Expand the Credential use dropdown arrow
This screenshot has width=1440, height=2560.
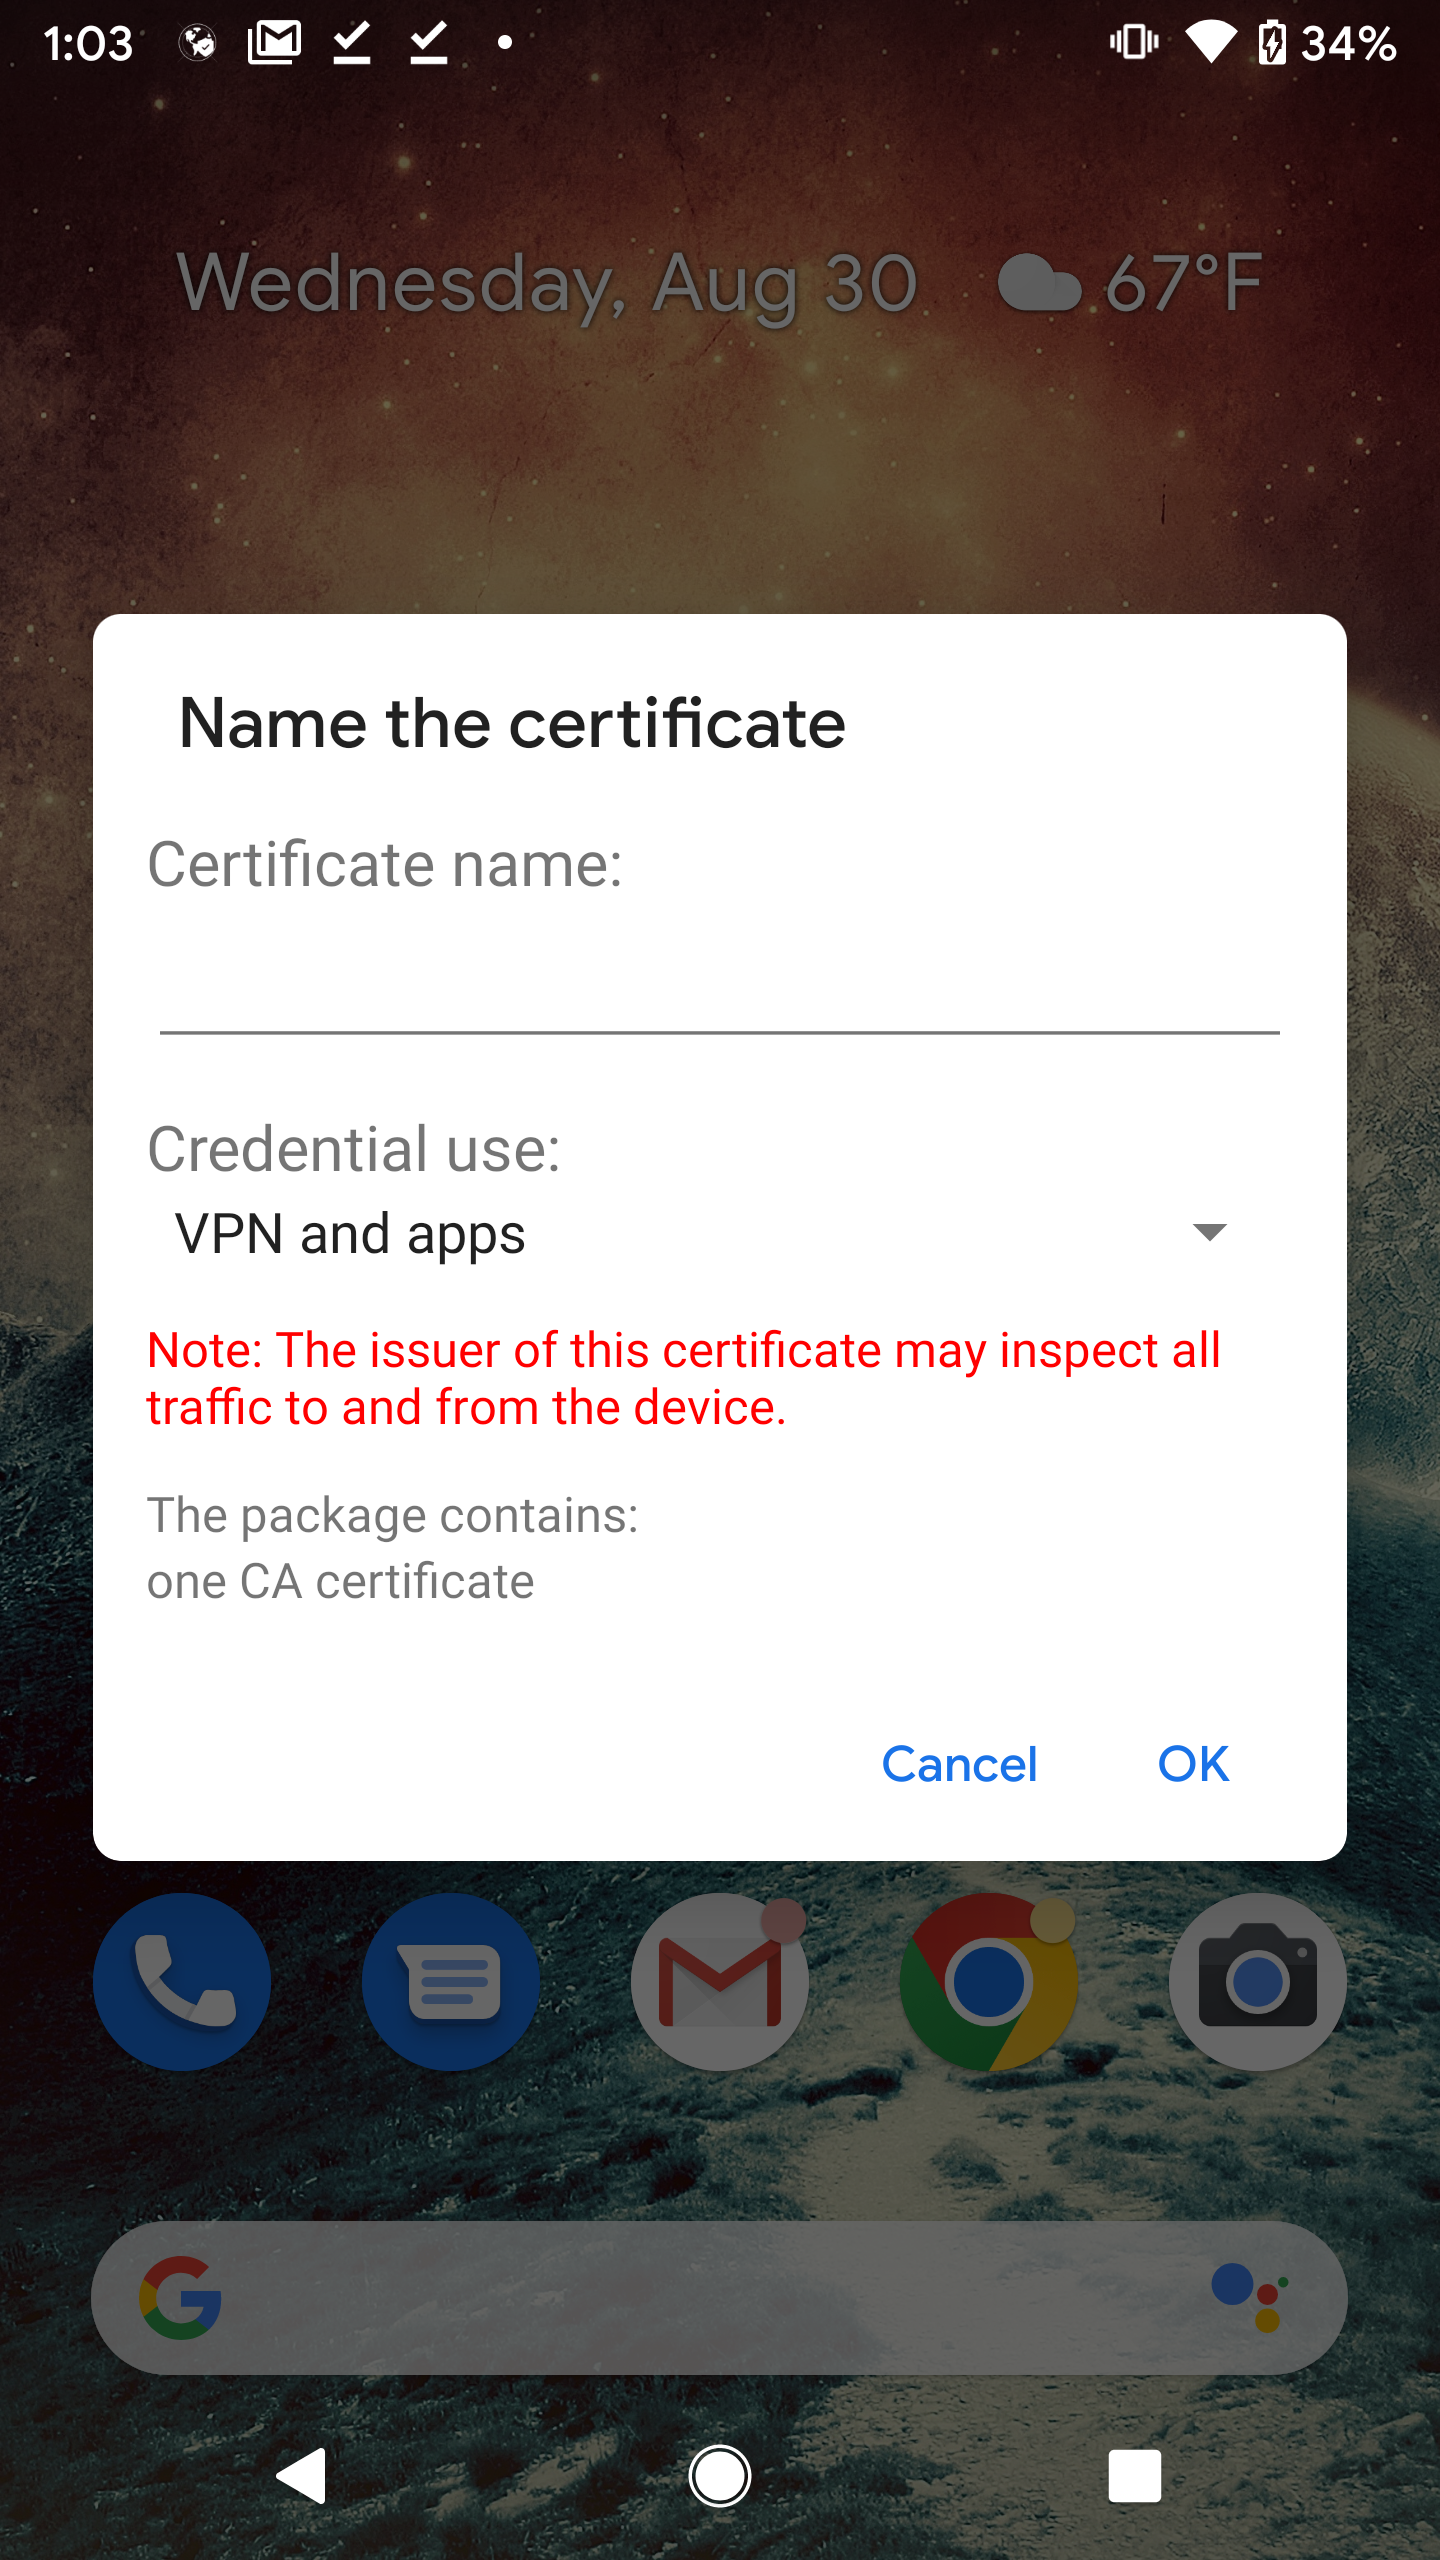pos(1210,1232)
